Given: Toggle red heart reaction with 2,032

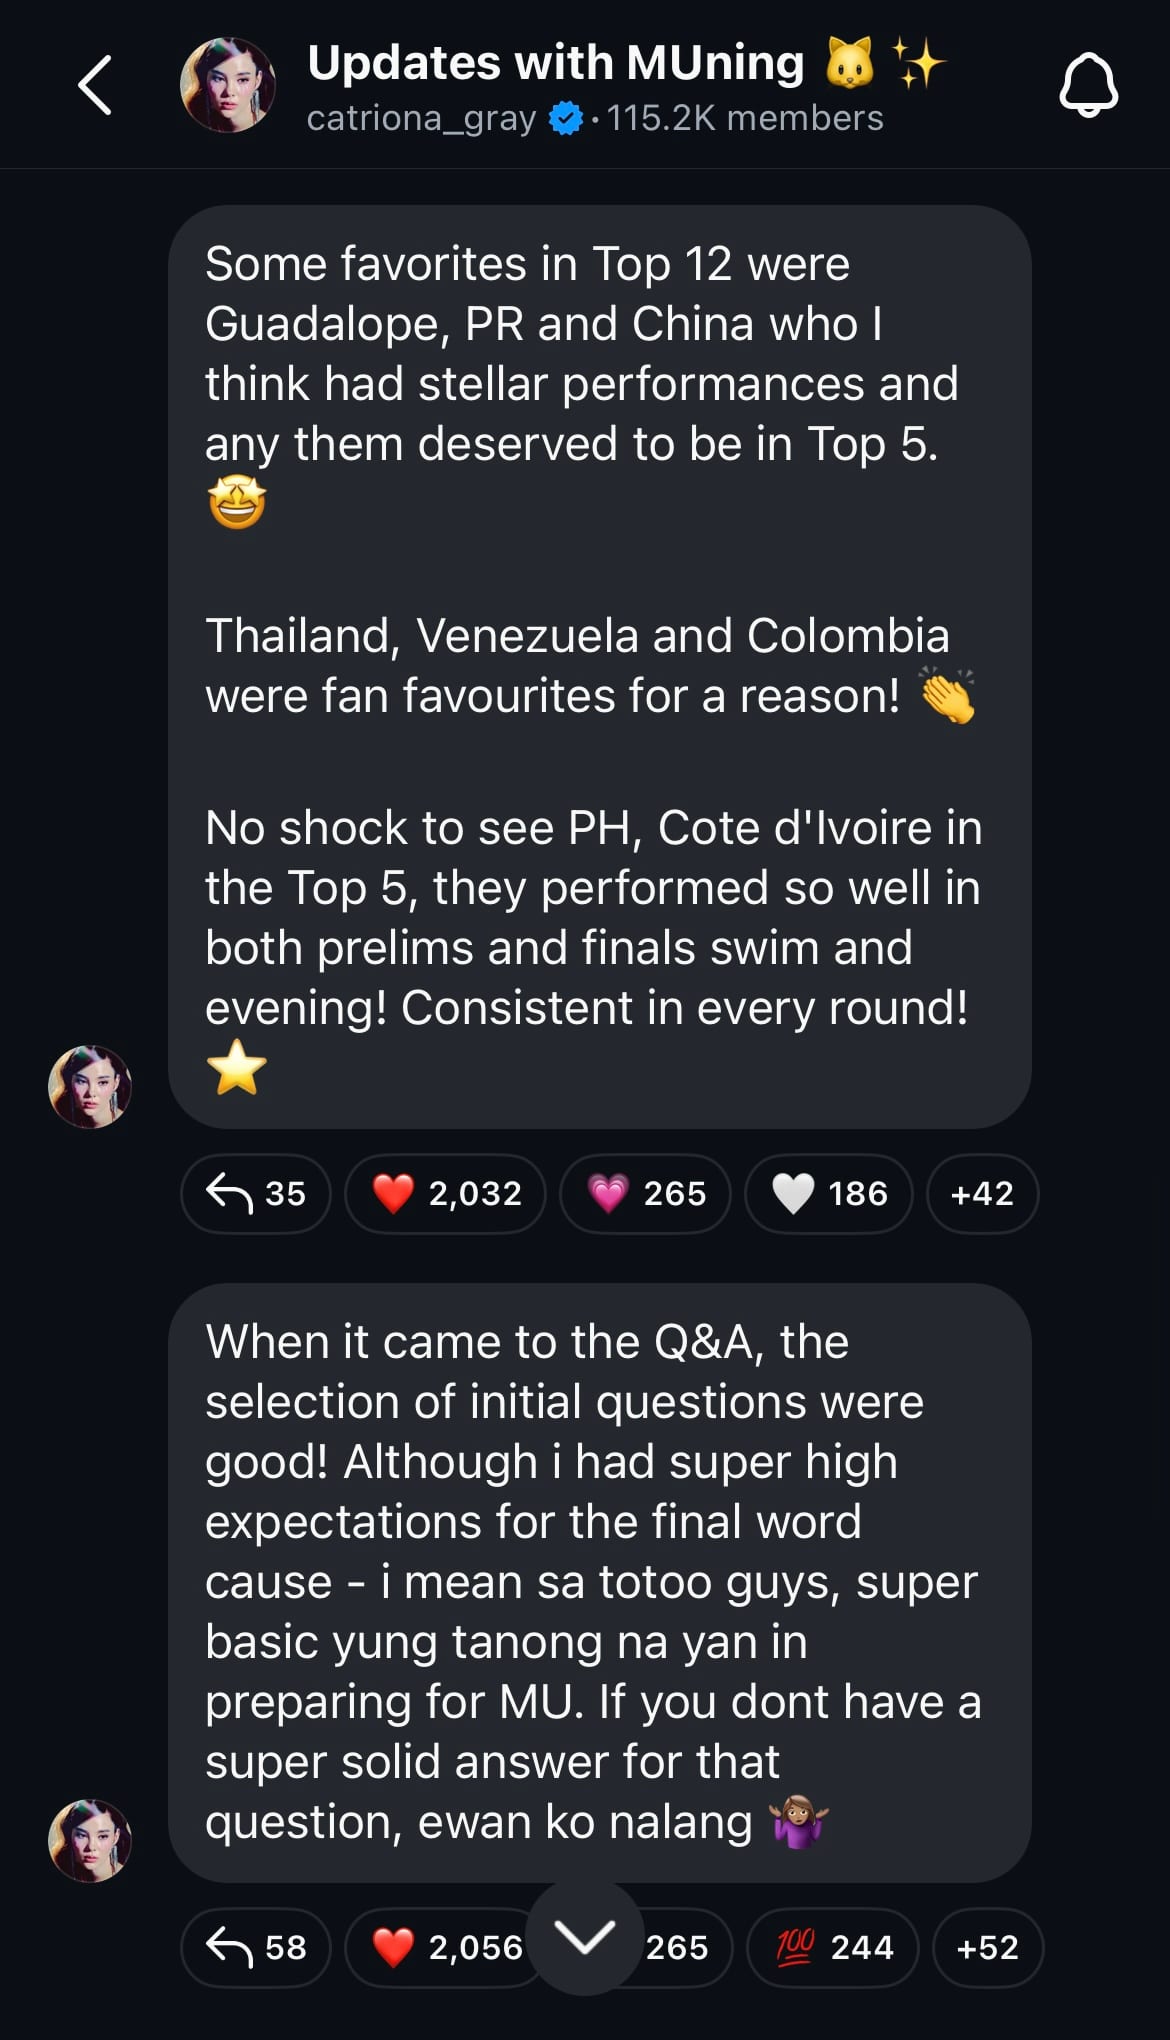Looking at the screenshot, I should (x=446, y=1193).
